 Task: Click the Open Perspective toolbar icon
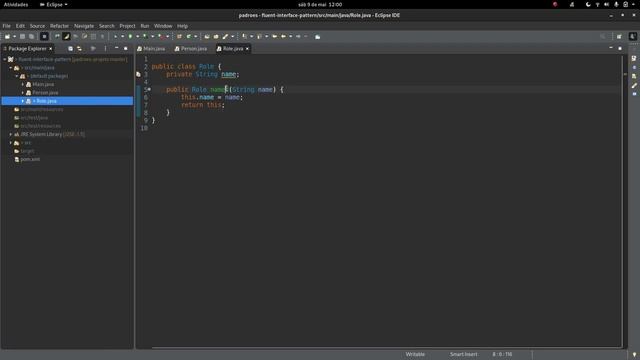click(x=619, y=37)
